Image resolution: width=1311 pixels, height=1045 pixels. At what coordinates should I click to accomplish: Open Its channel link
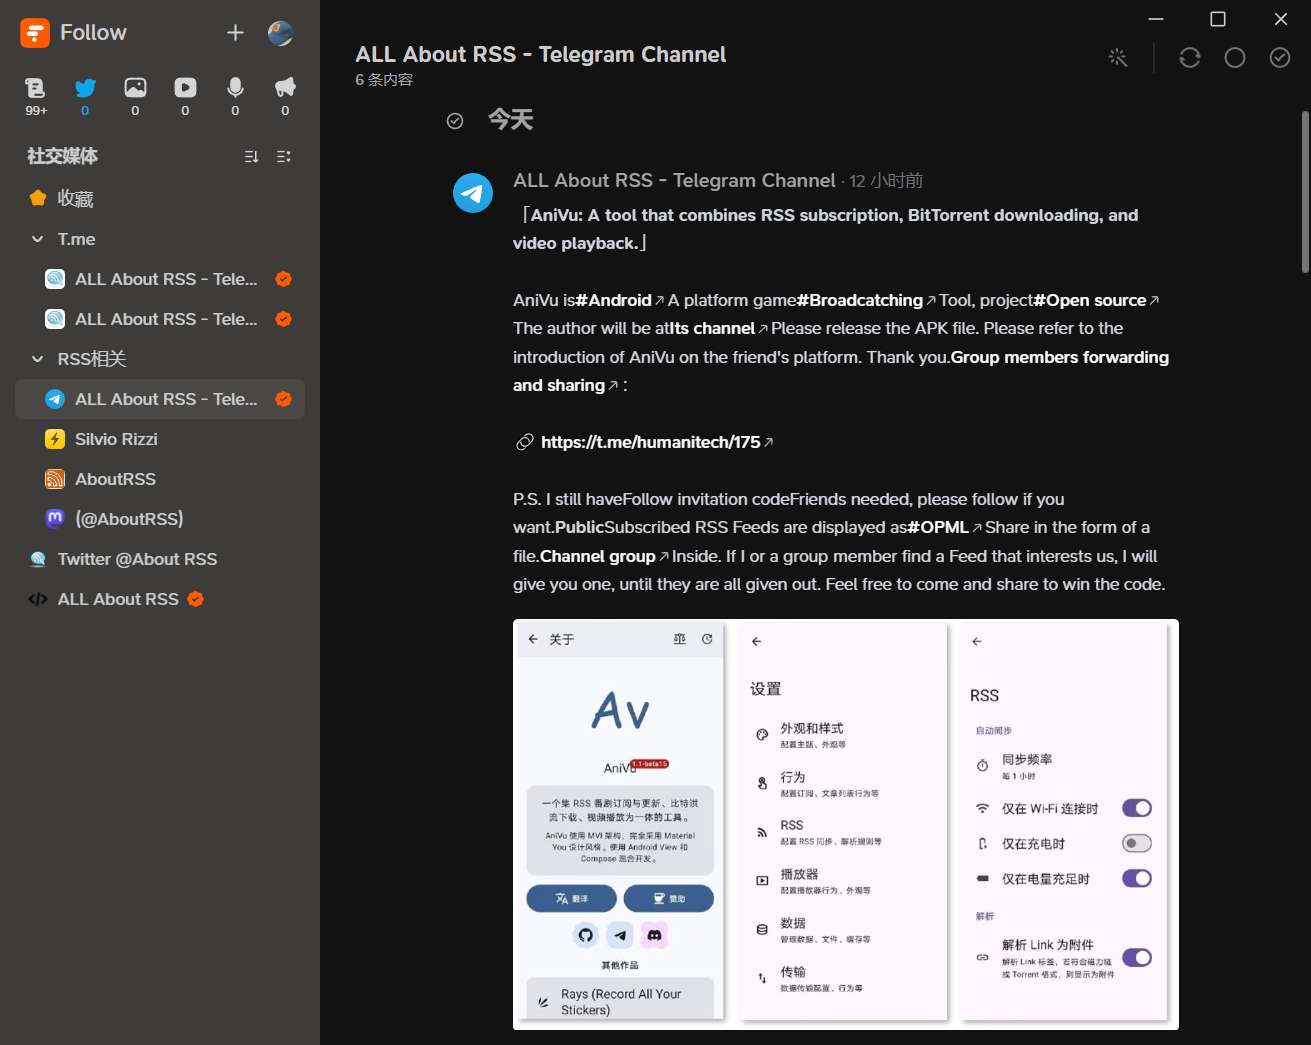click(718, 328)
